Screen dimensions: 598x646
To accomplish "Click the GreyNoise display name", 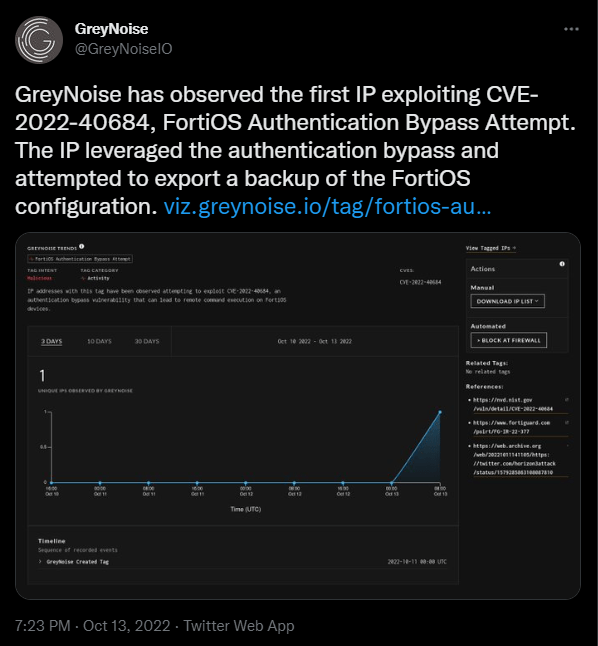I will [111, 29].
